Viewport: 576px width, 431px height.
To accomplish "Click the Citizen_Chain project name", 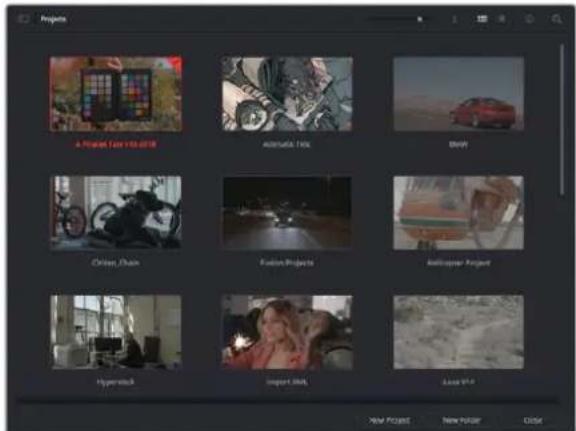I will (116, 263).
